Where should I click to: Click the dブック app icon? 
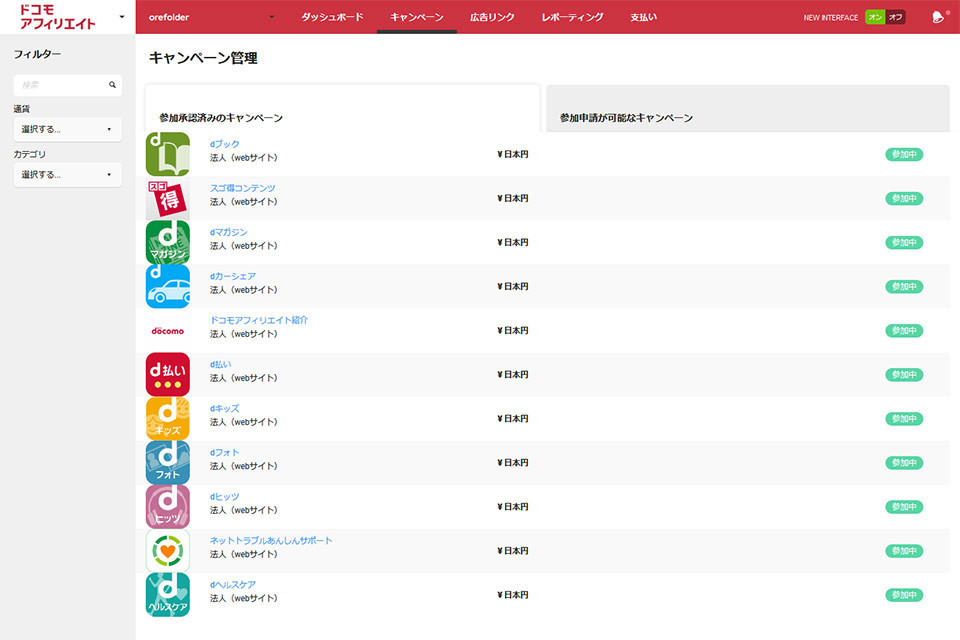click(168, 154)
